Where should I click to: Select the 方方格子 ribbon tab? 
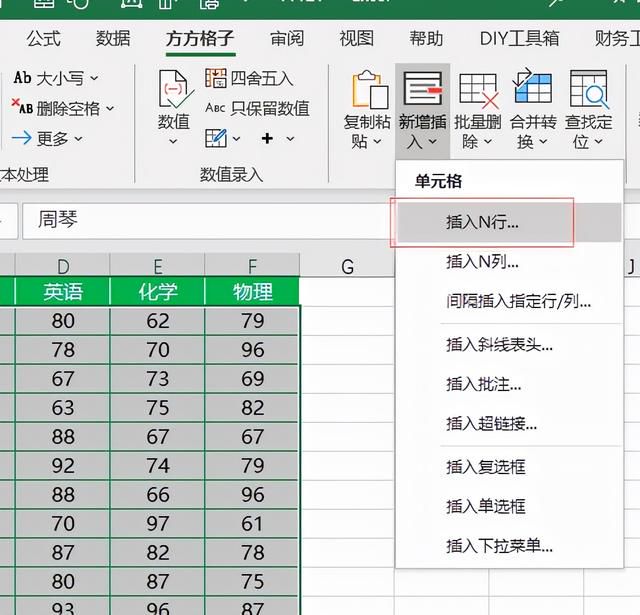200,39
